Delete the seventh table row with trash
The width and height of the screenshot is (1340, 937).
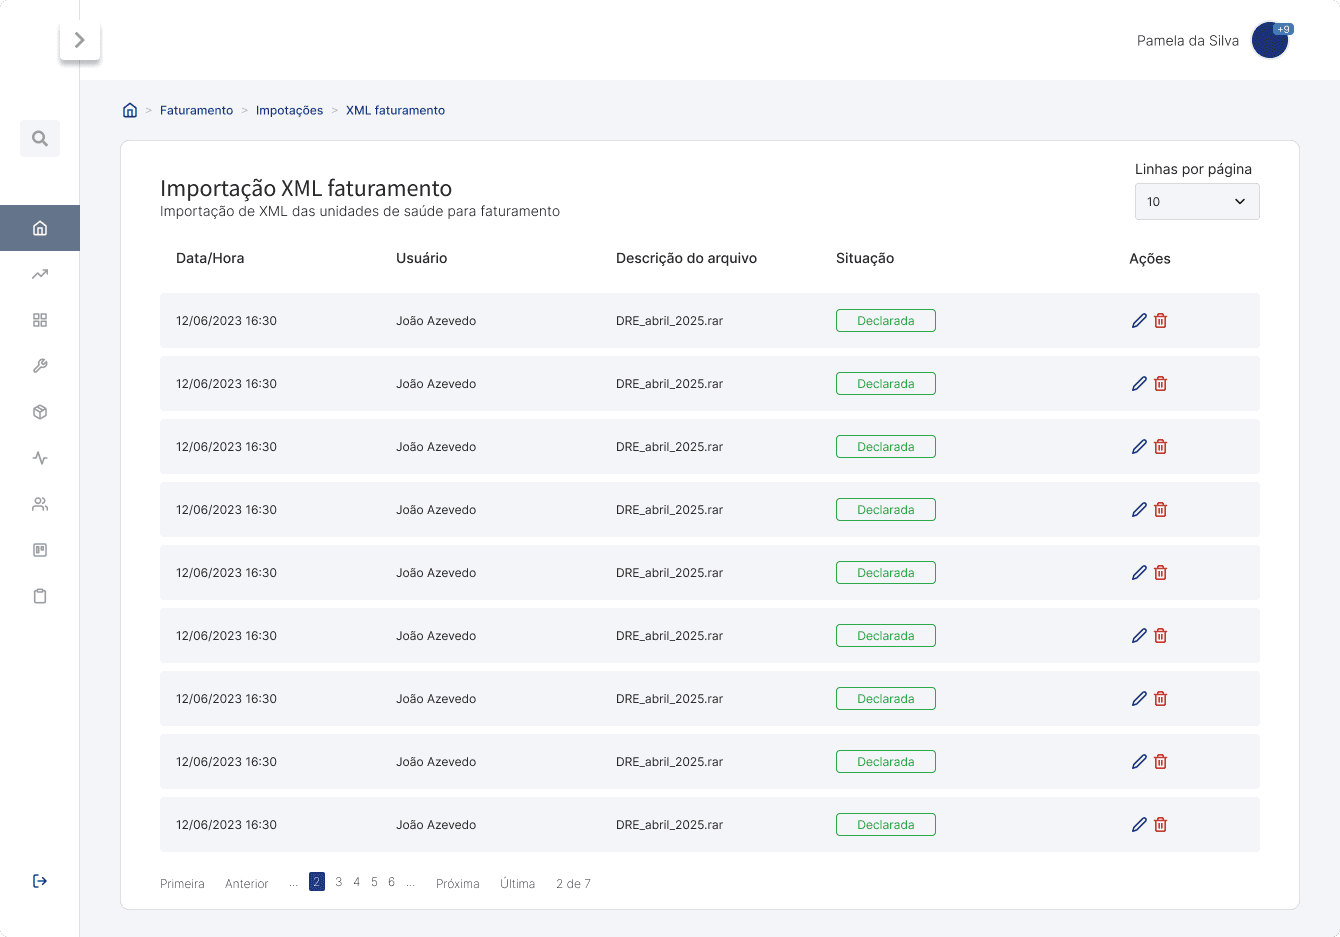[x=1161, y=699]
